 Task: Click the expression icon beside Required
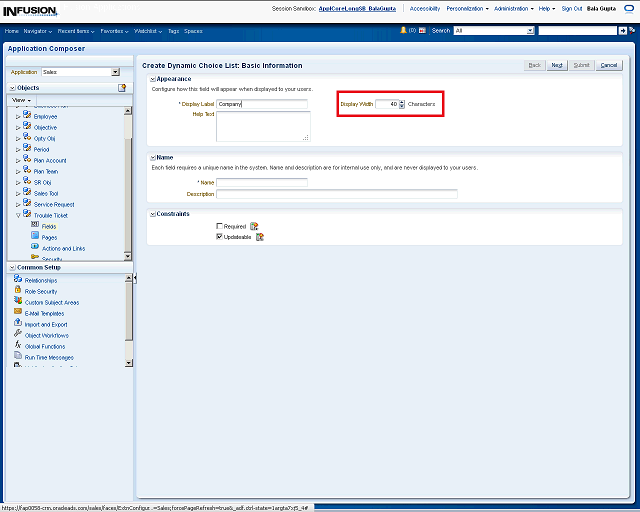[x=254, y=227]
